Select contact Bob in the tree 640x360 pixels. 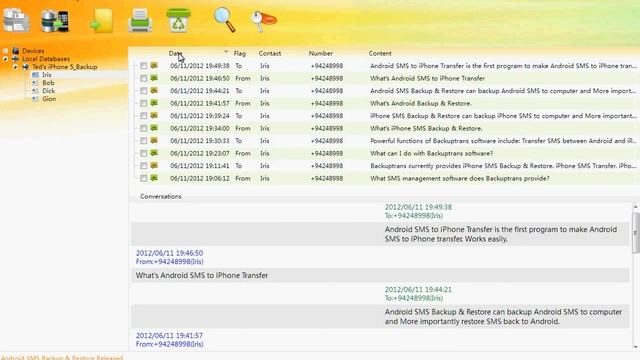click(x=48, y=83)
